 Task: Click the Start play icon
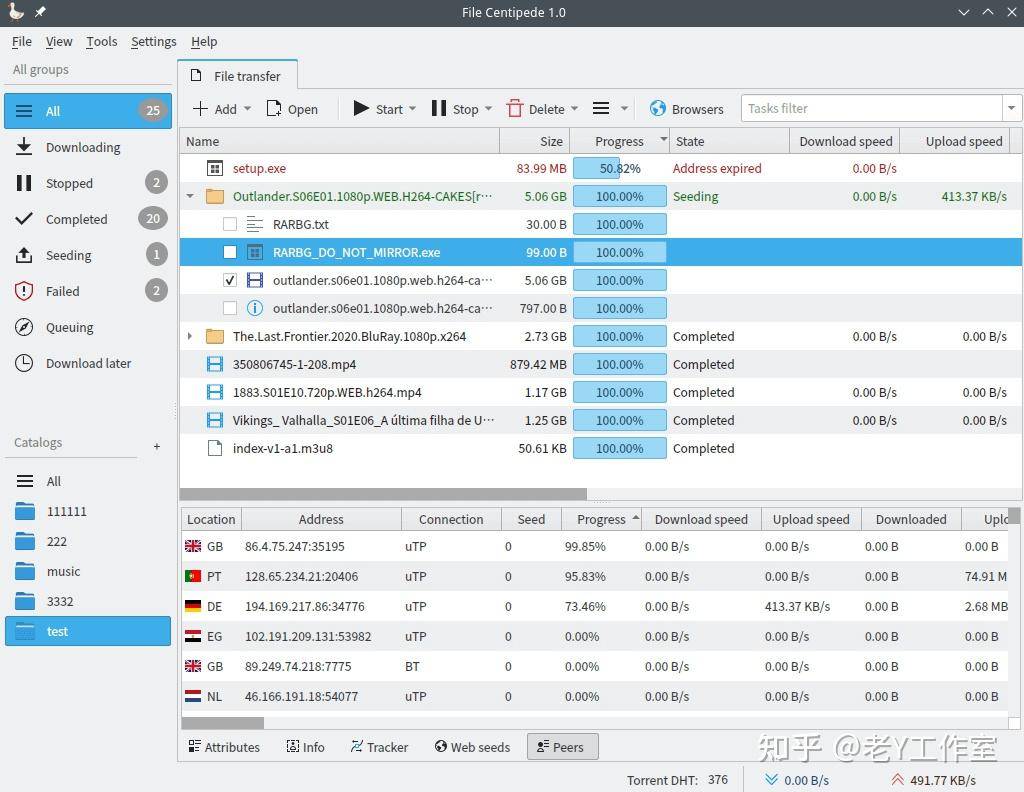360,108
